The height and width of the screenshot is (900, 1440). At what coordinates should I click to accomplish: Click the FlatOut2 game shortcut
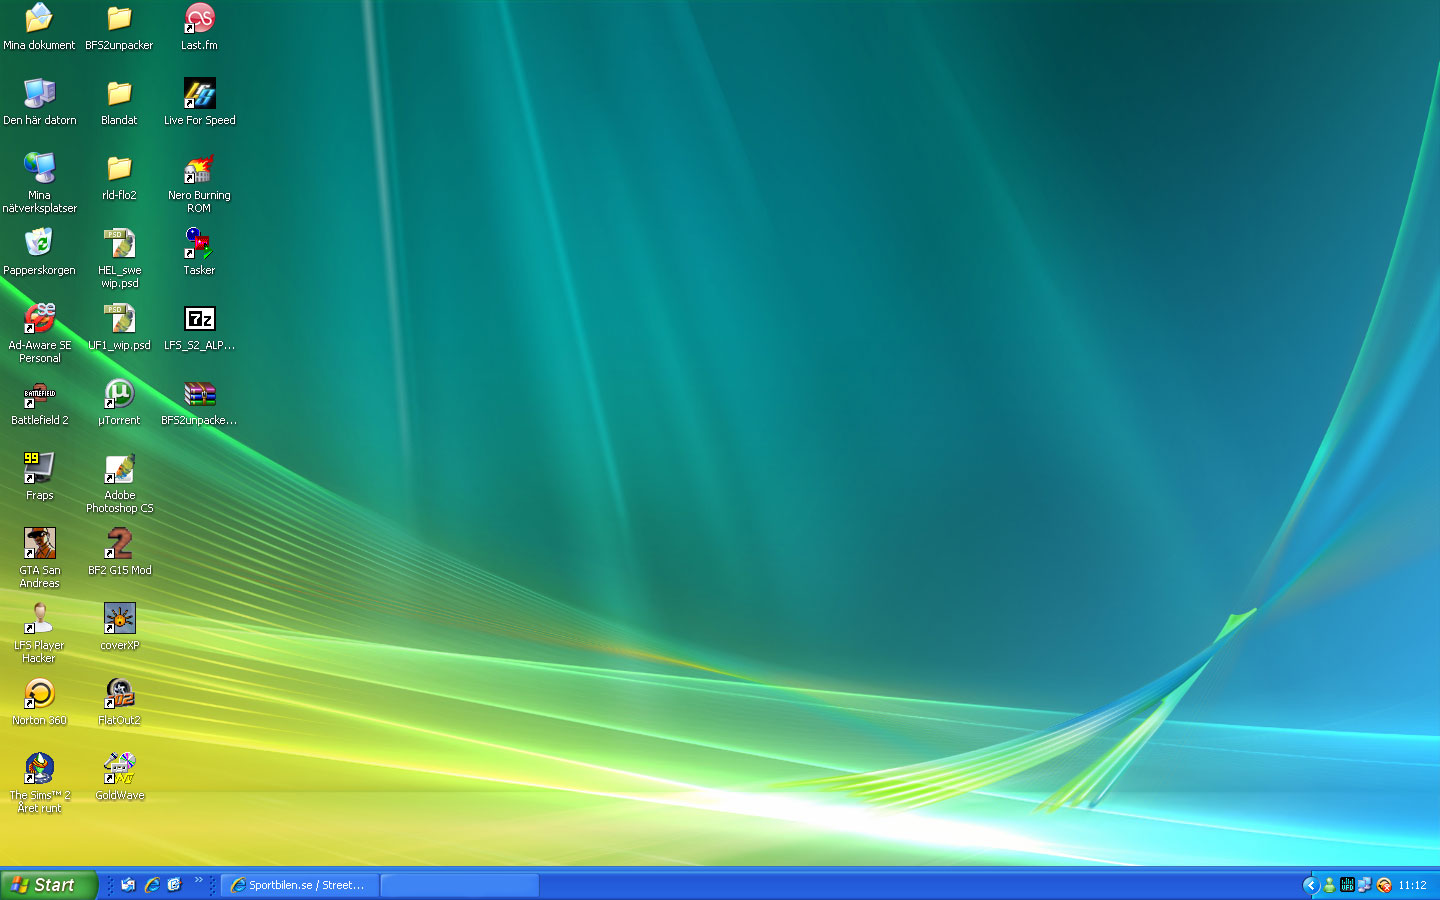point(119,702)
